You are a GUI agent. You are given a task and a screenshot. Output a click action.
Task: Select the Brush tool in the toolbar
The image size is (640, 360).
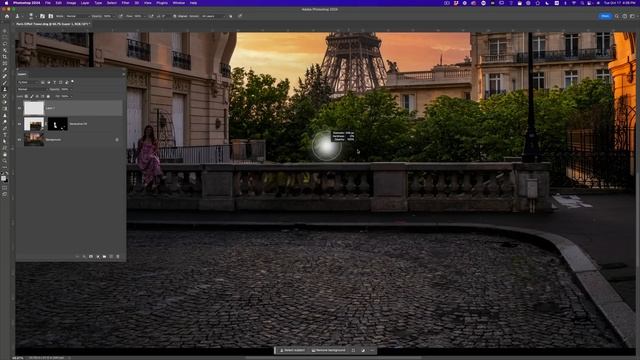tap(5, 82)
